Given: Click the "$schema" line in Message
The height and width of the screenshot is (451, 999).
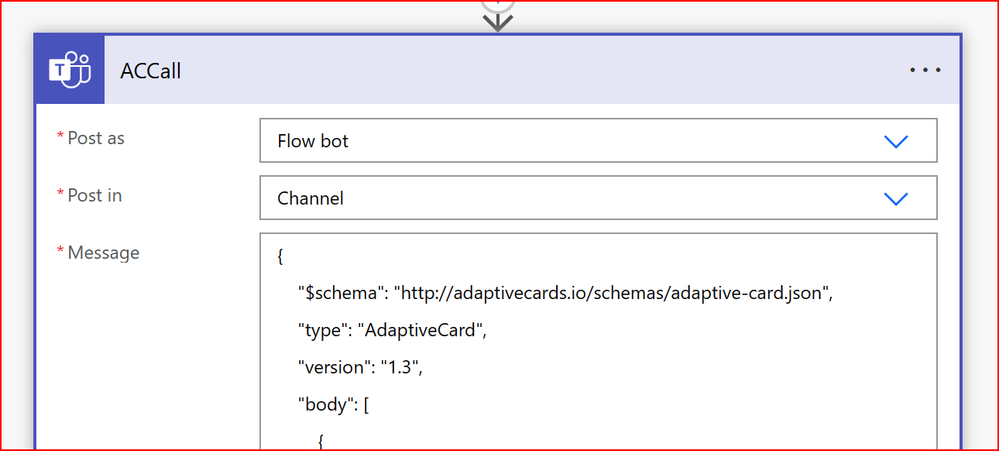Looking at the screenshot, I should click(566, 294).
